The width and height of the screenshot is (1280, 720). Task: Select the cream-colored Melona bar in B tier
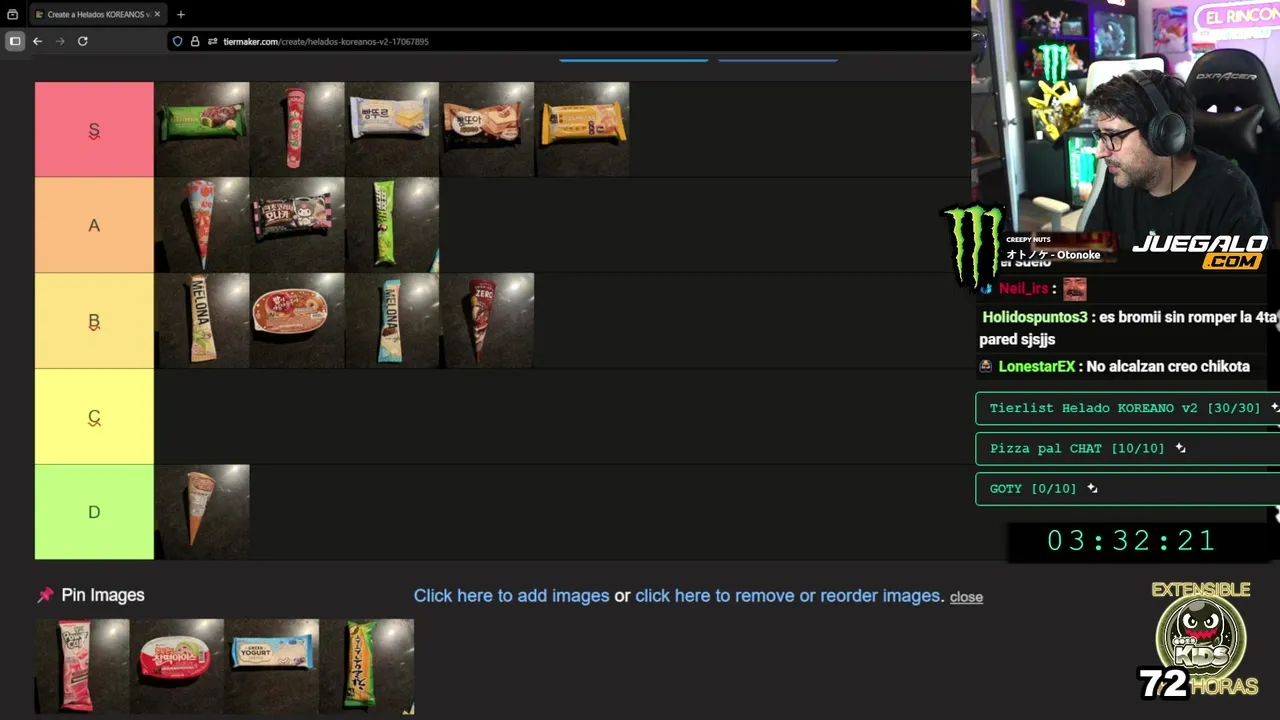pyautogui.click(x=202, y=320)
